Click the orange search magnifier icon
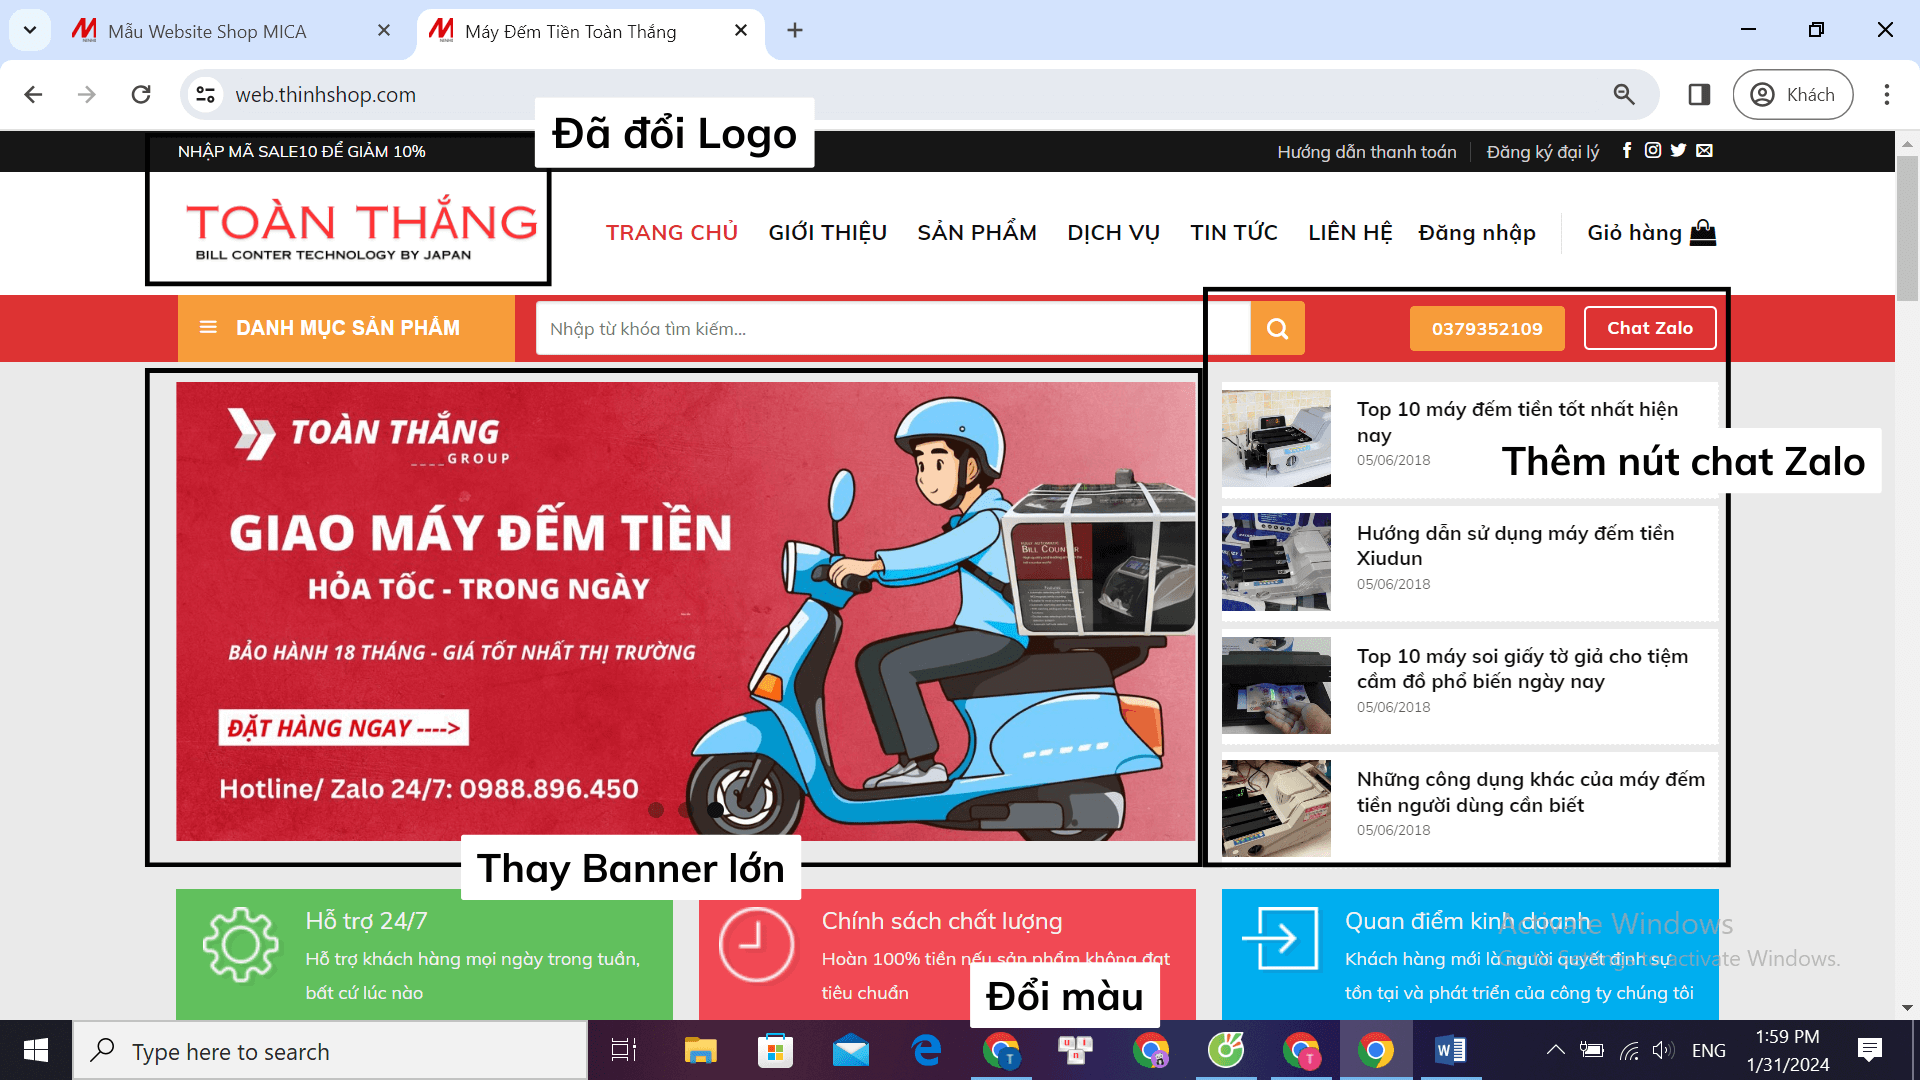Image resolution: width=1920 pixels, height=1080 pixels. (1277, 328)
